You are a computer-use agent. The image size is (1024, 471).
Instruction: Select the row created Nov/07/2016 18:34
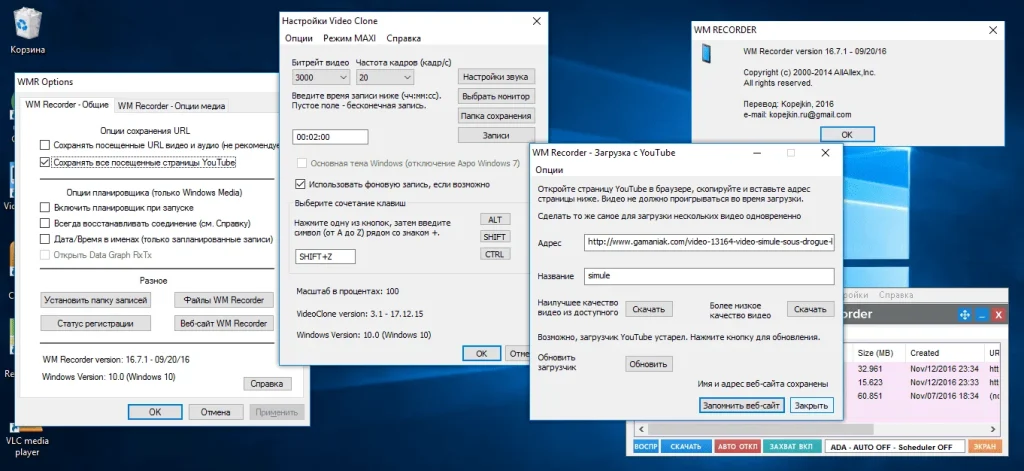tap(920, 396)
